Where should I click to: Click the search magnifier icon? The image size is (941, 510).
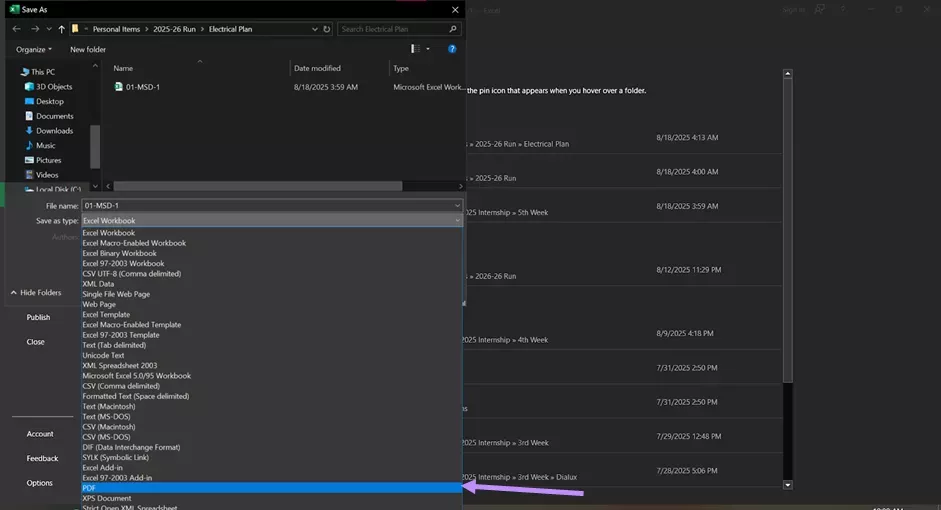[x=452, y=29]
